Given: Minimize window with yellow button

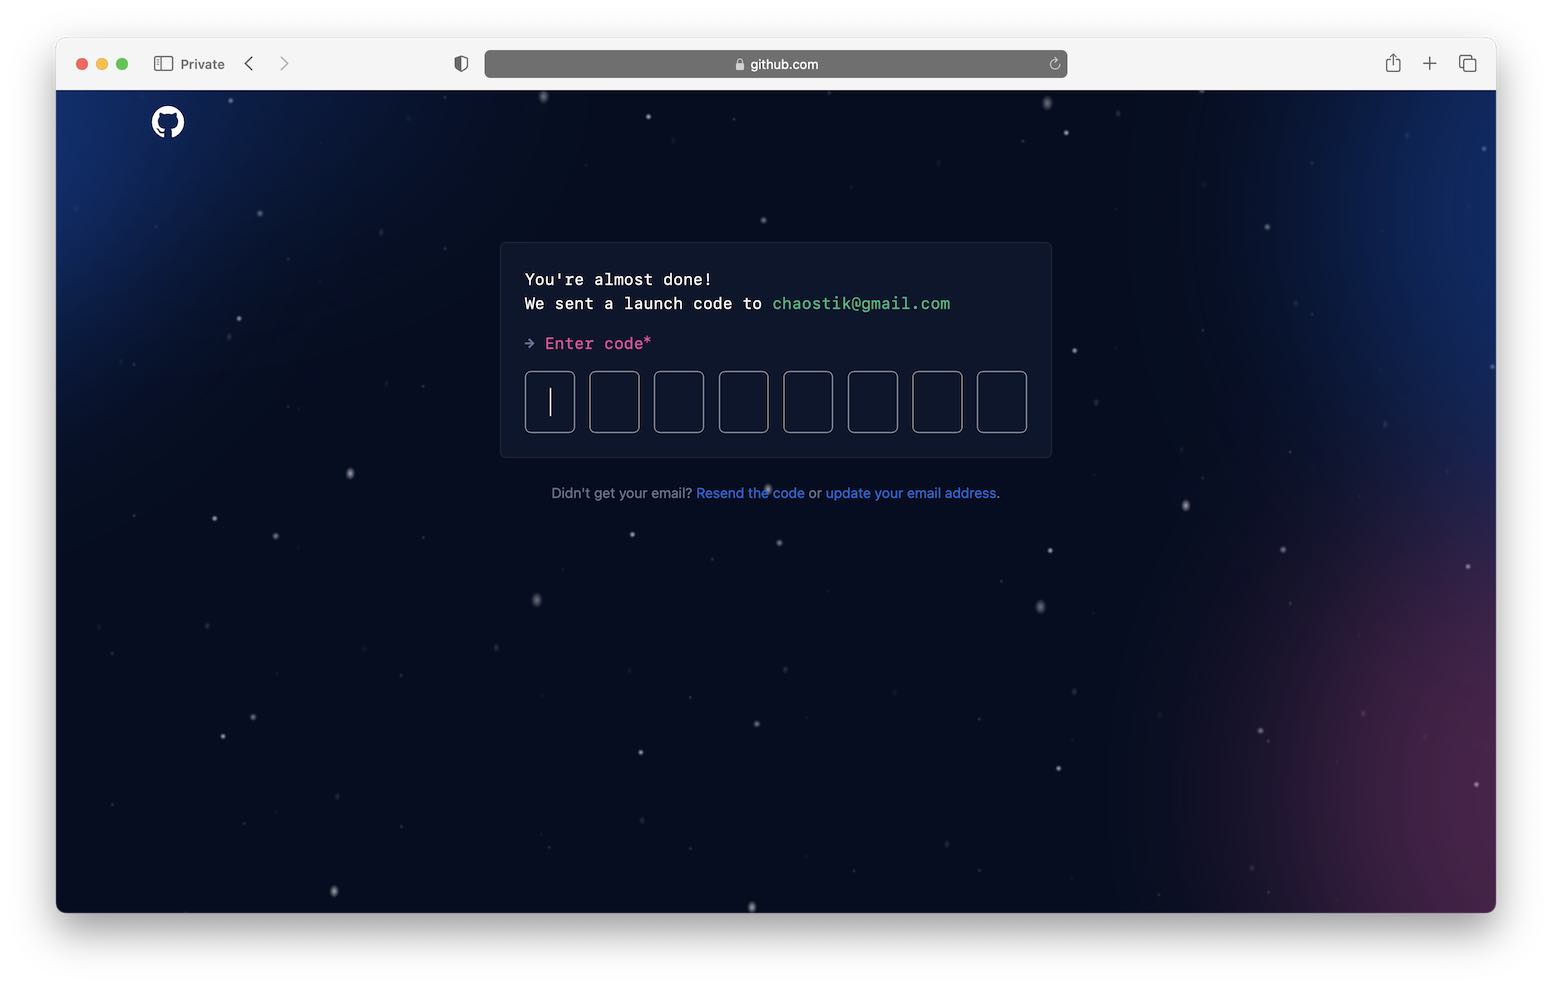Looking at the screenshot, I should [x=102, y=64].
